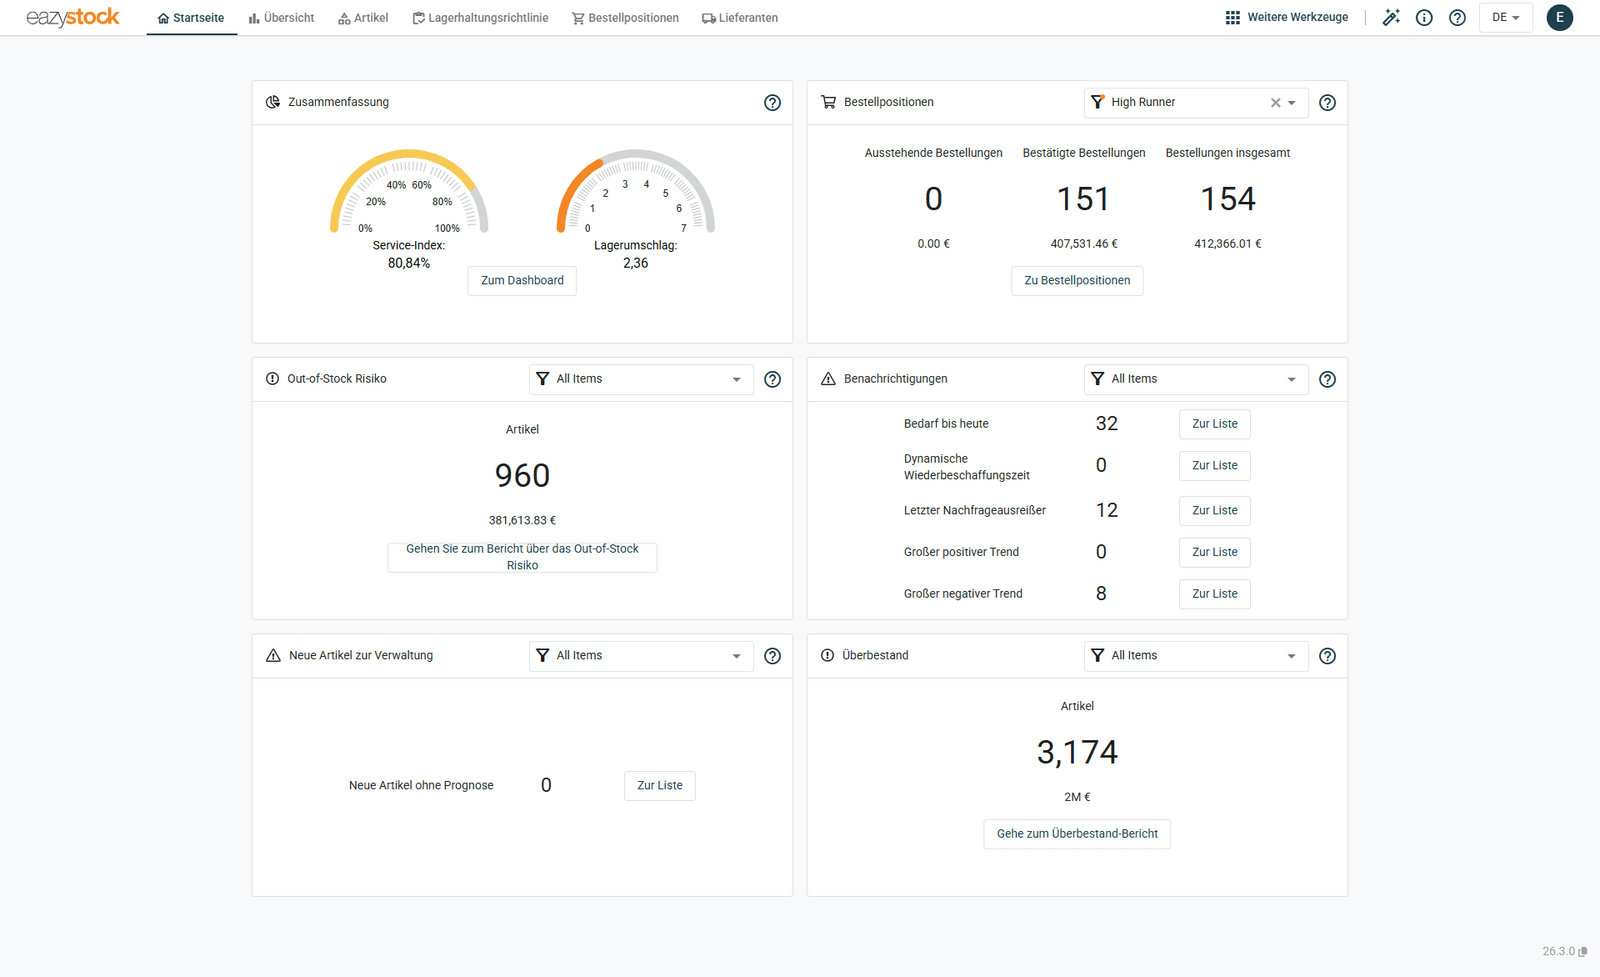Click the magic wand icon in header
1600x977 pixels.
point(1391,17)
